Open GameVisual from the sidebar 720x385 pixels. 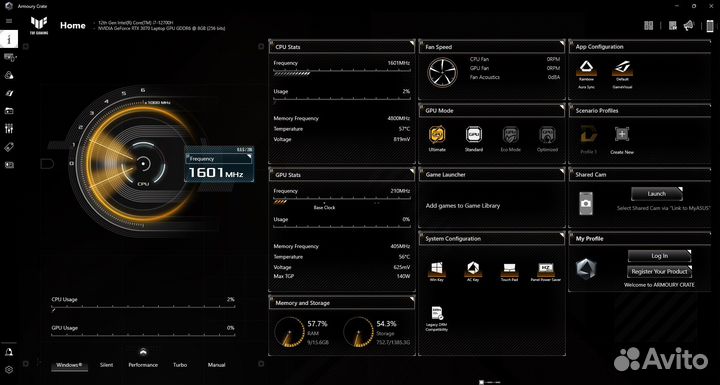pos(9,93)
